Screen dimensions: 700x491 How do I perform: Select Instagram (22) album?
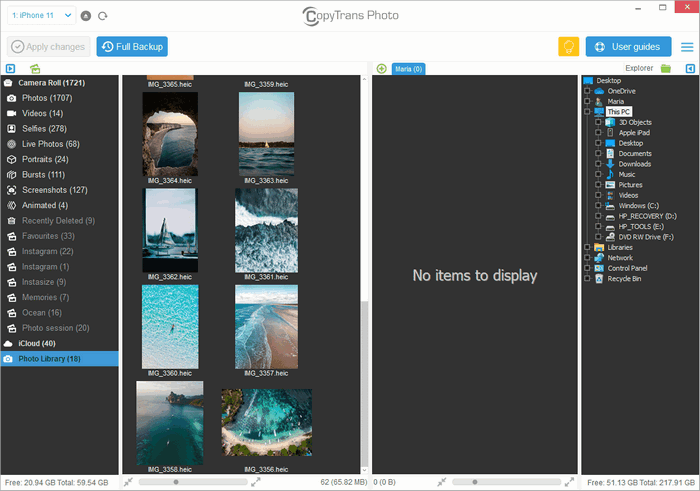coord(60,251)
